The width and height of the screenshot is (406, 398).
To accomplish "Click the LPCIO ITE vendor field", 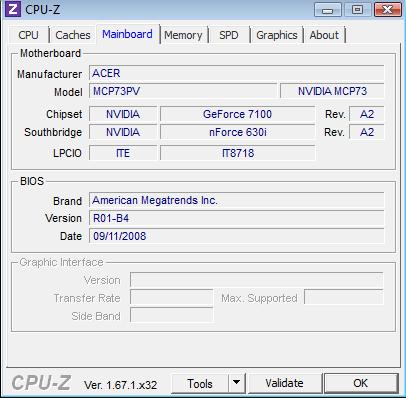I will (x=123, y=153).
